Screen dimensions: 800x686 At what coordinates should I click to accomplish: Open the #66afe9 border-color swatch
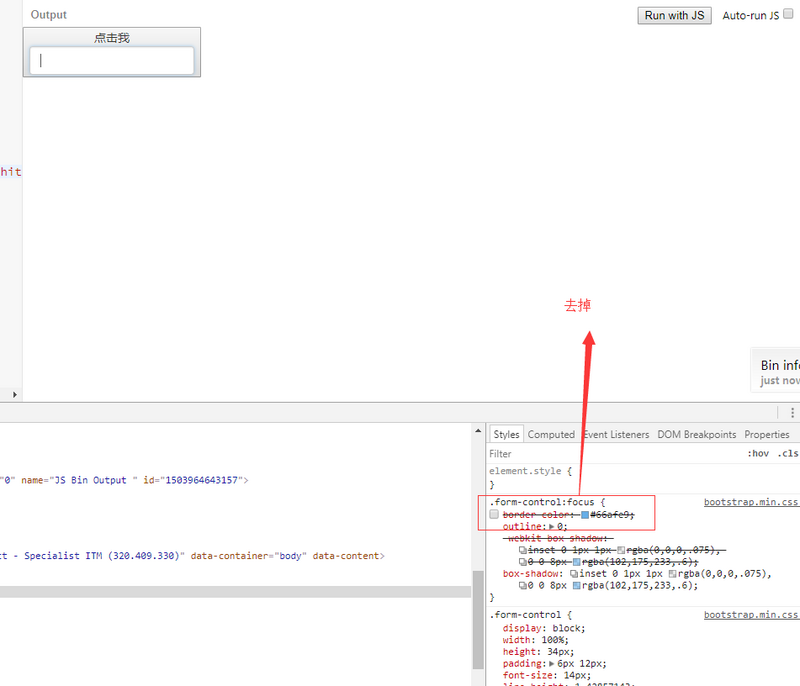(x=585, y=515)
